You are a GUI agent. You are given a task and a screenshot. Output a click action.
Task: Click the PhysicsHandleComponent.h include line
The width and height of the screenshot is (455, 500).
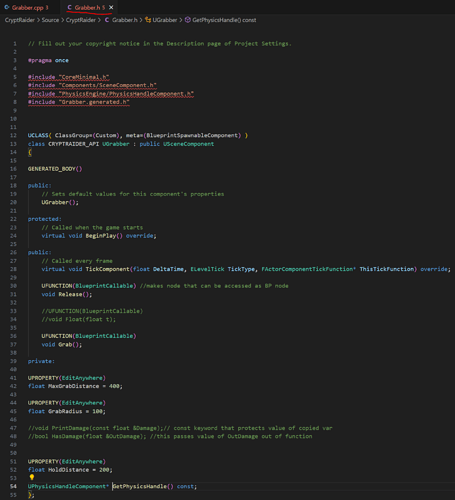[x=111, y=94]
